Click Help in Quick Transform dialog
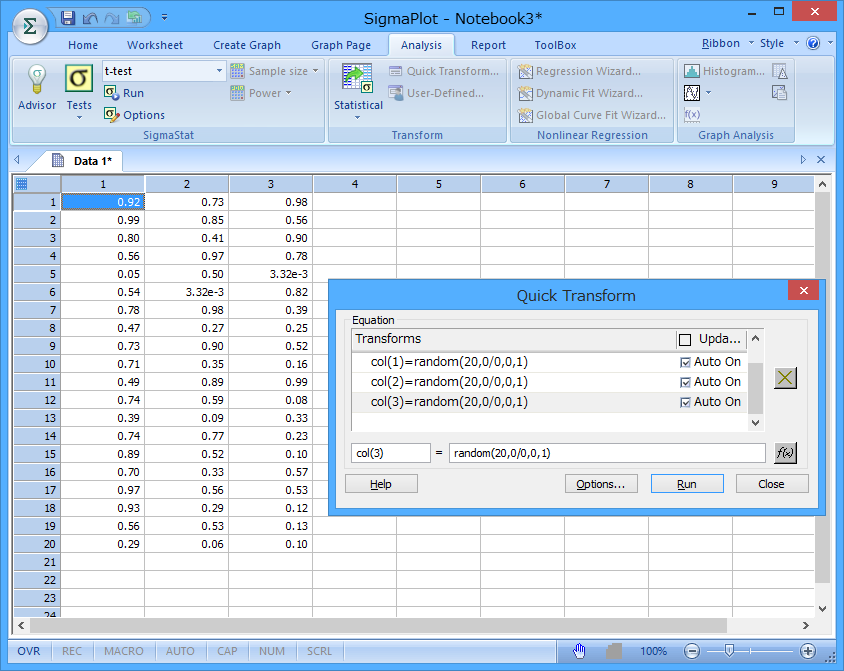Screen dimensions: 844x671 [381, 484]
